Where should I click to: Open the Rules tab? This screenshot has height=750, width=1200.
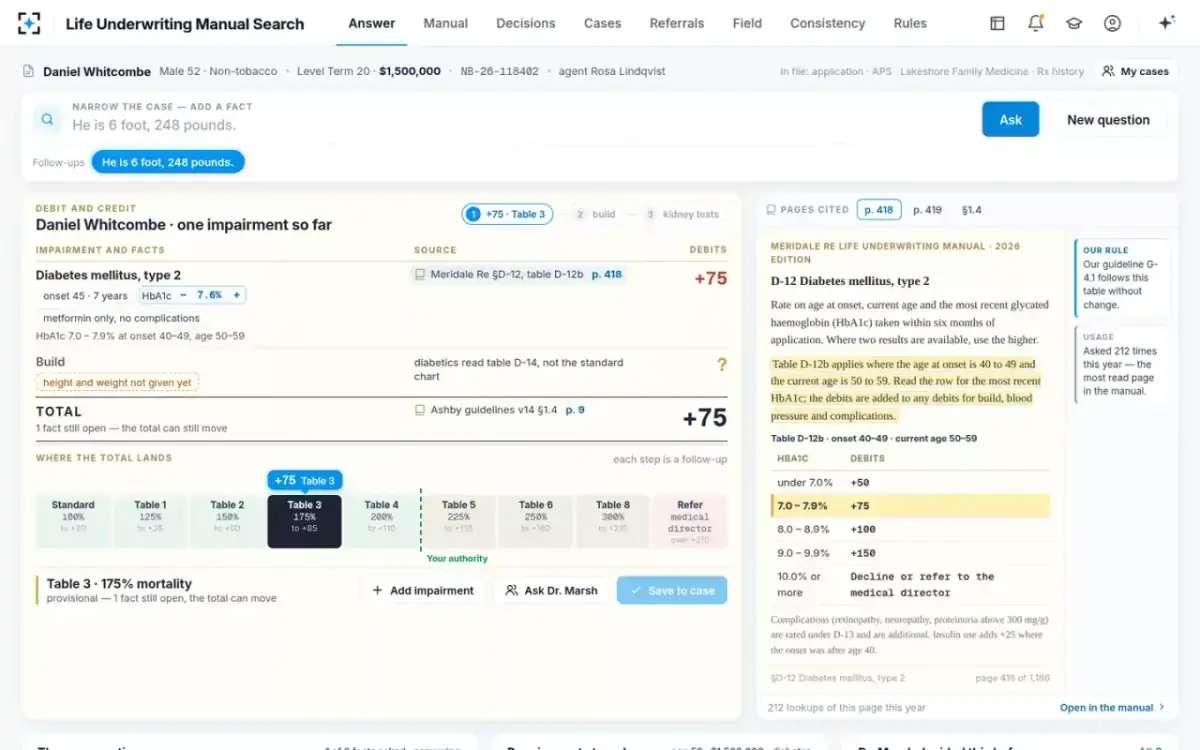910,23
